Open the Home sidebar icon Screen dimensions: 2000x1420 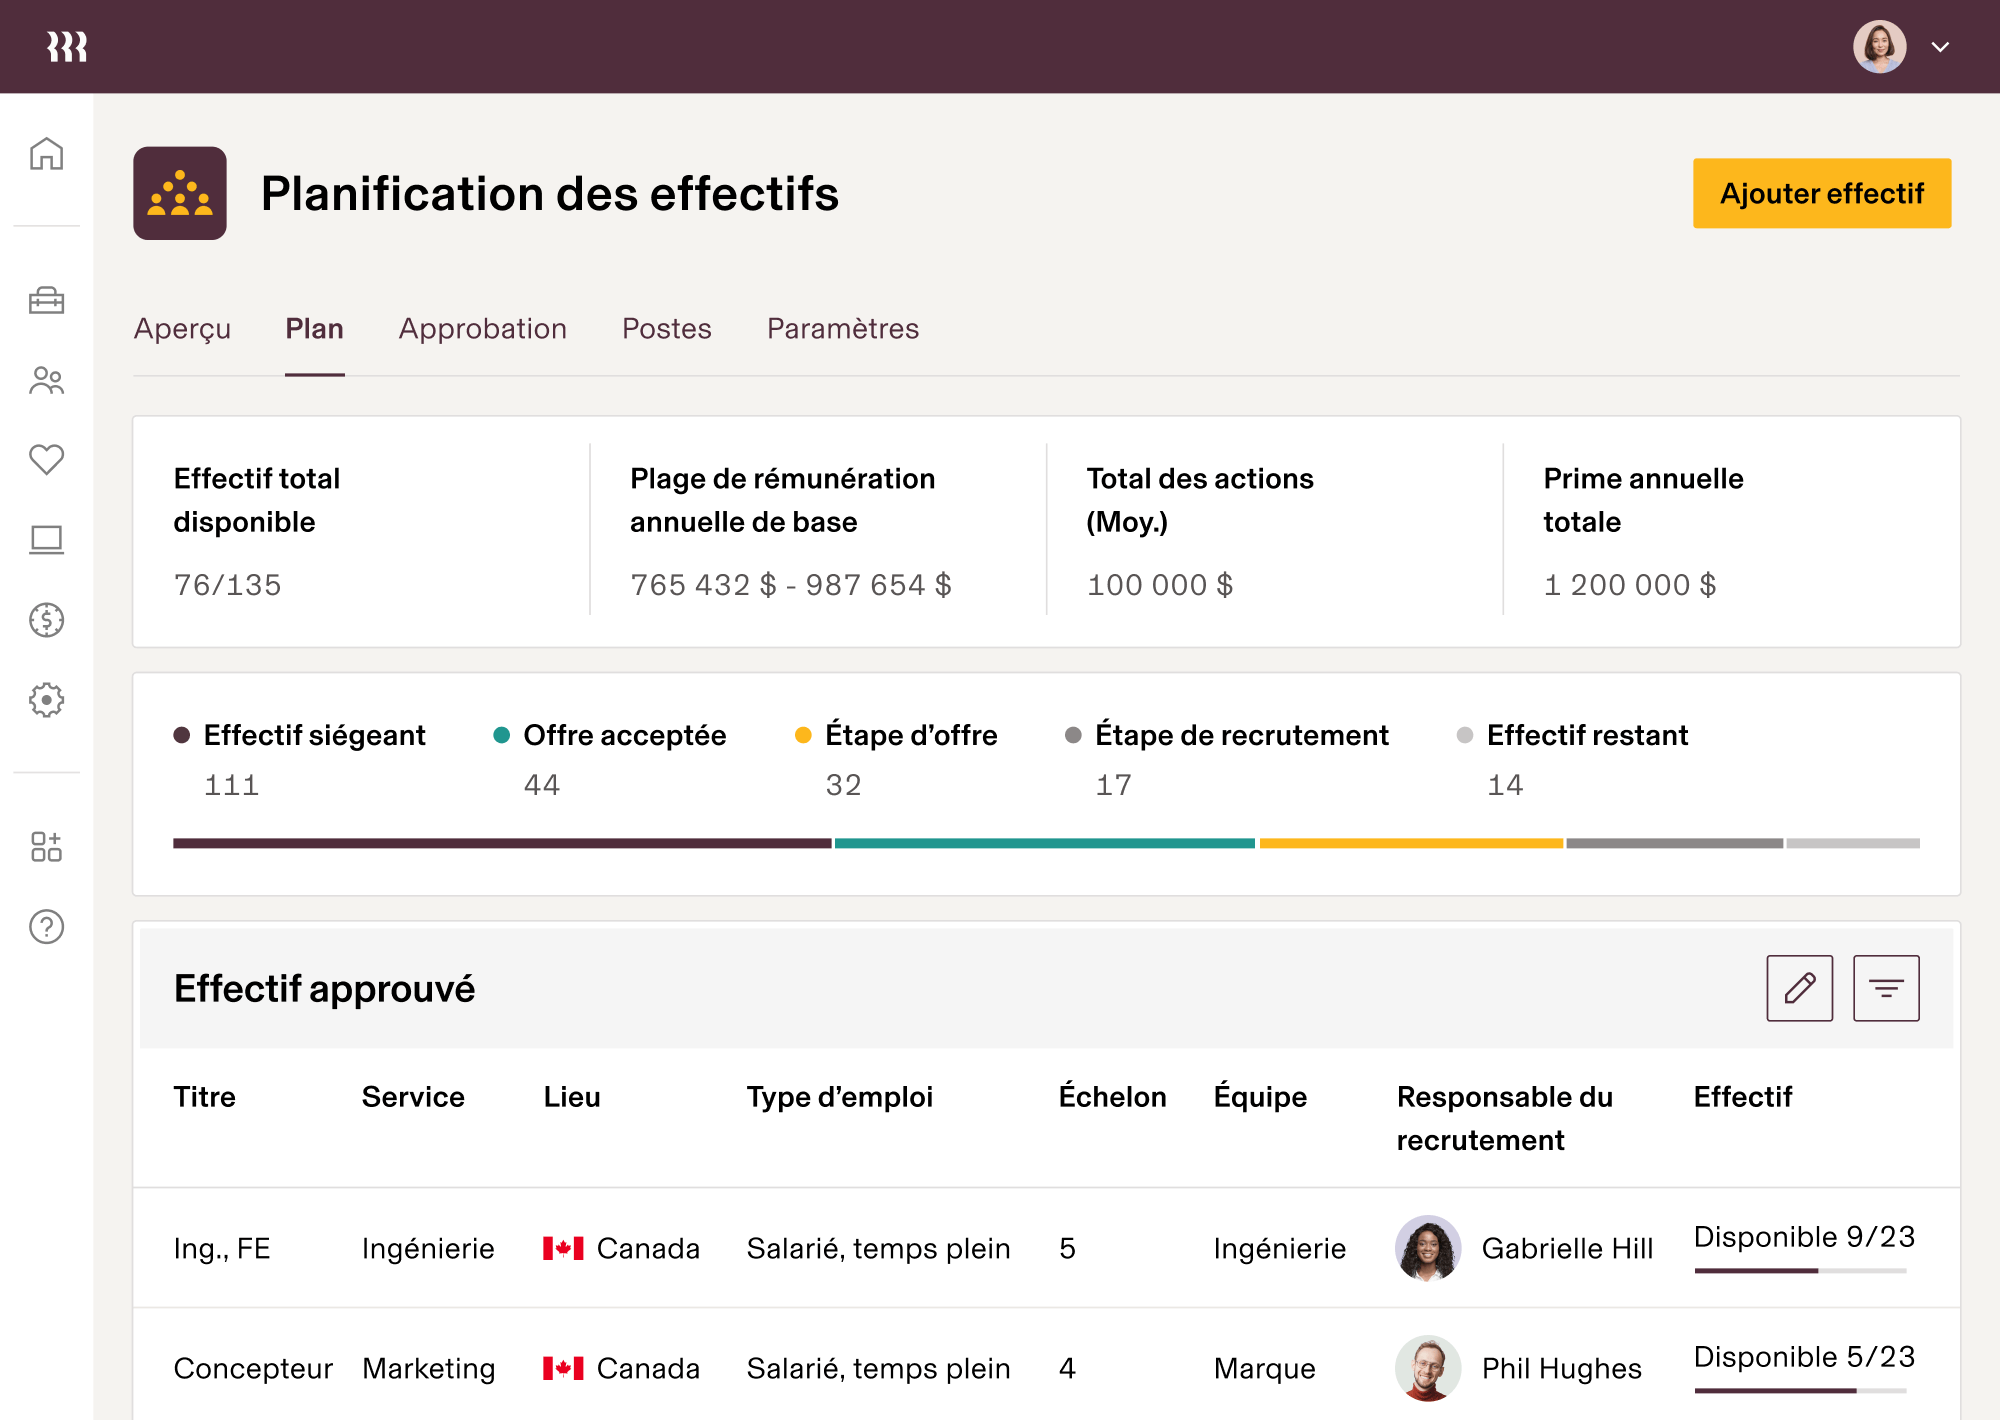[x=46, y=155]
